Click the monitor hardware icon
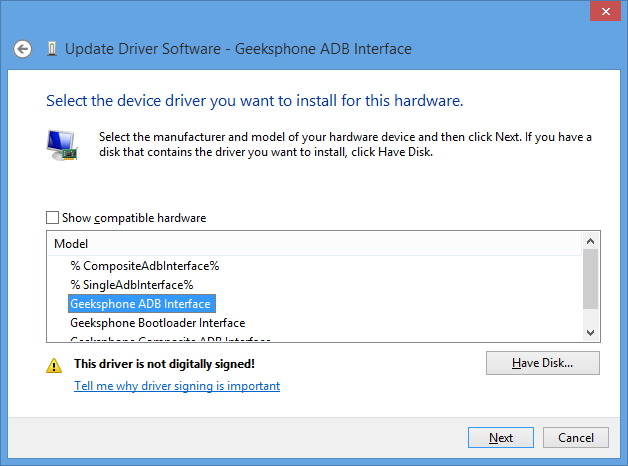The image size is (628, 466). pyautogui.click(x=62, y=145)
